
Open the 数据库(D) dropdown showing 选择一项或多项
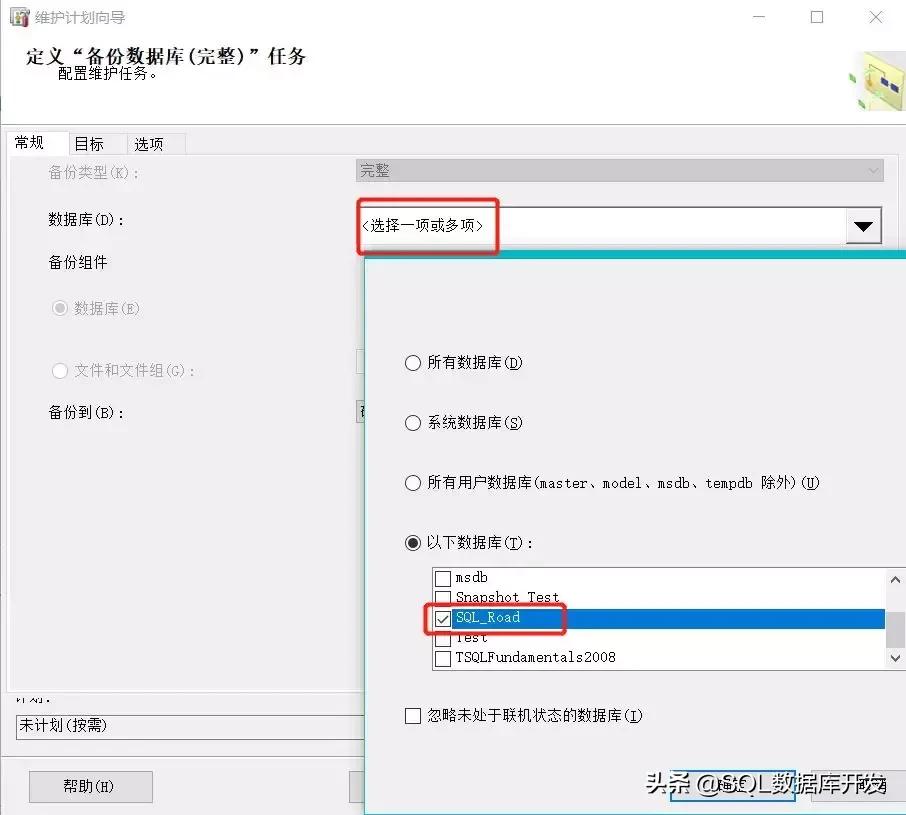pos(863,225)
